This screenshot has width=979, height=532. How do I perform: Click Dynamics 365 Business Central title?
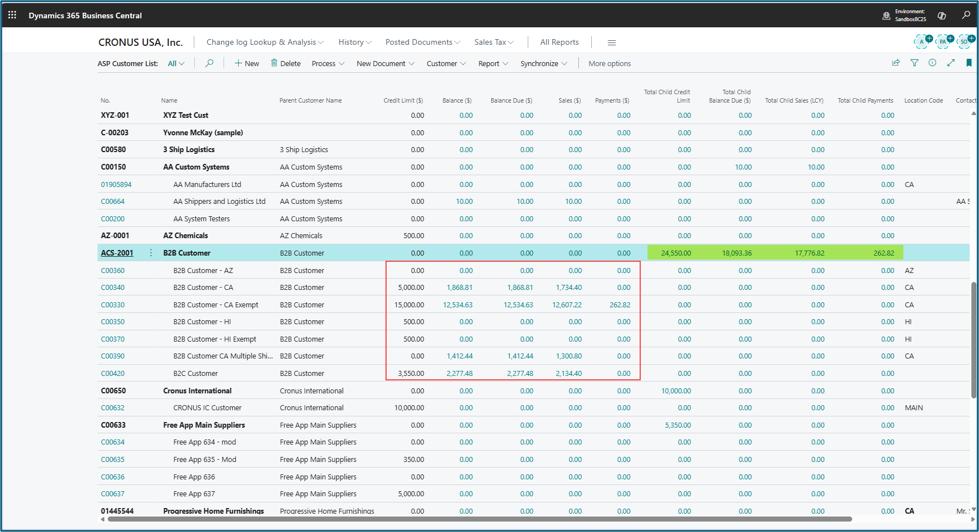[85, 16]
